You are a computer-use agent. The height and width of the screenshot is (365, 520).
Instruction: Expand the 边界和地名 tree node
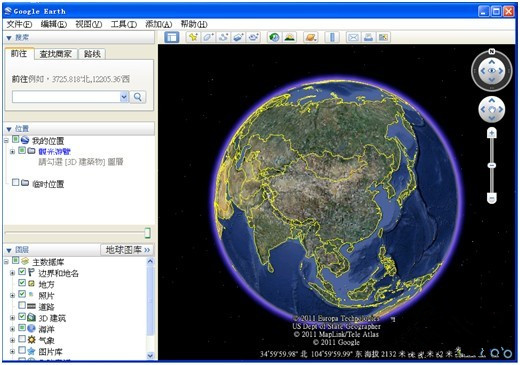pos(12,273)
